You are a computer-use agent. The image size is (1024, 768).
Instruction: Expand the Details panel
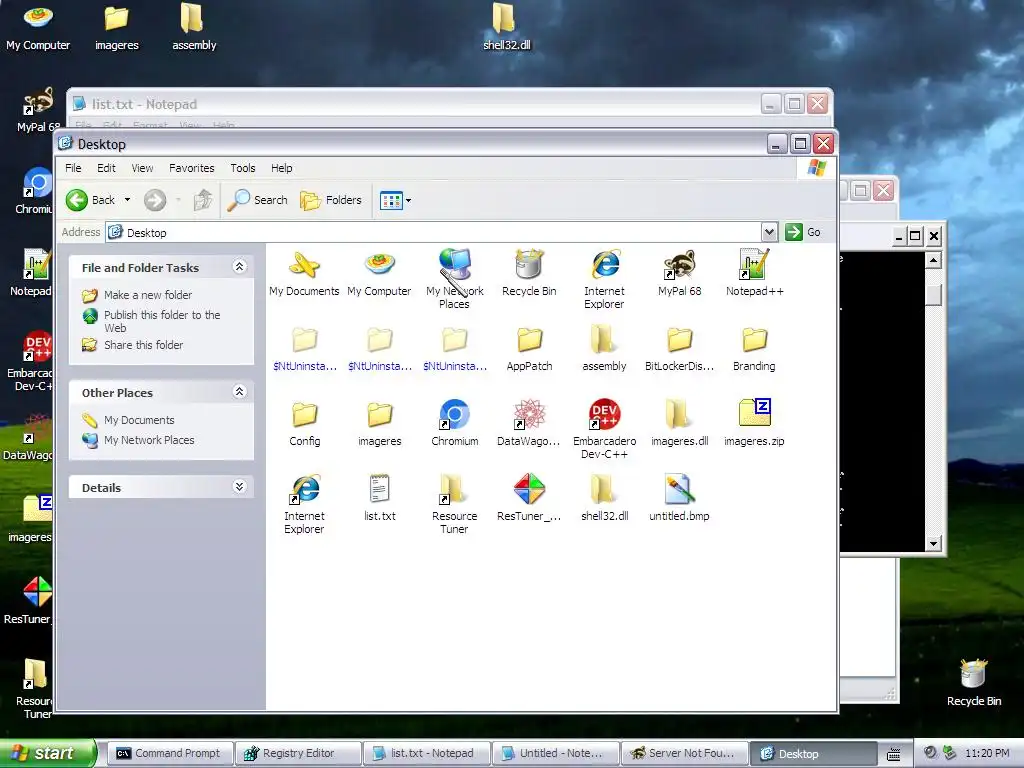coord(239,487)
